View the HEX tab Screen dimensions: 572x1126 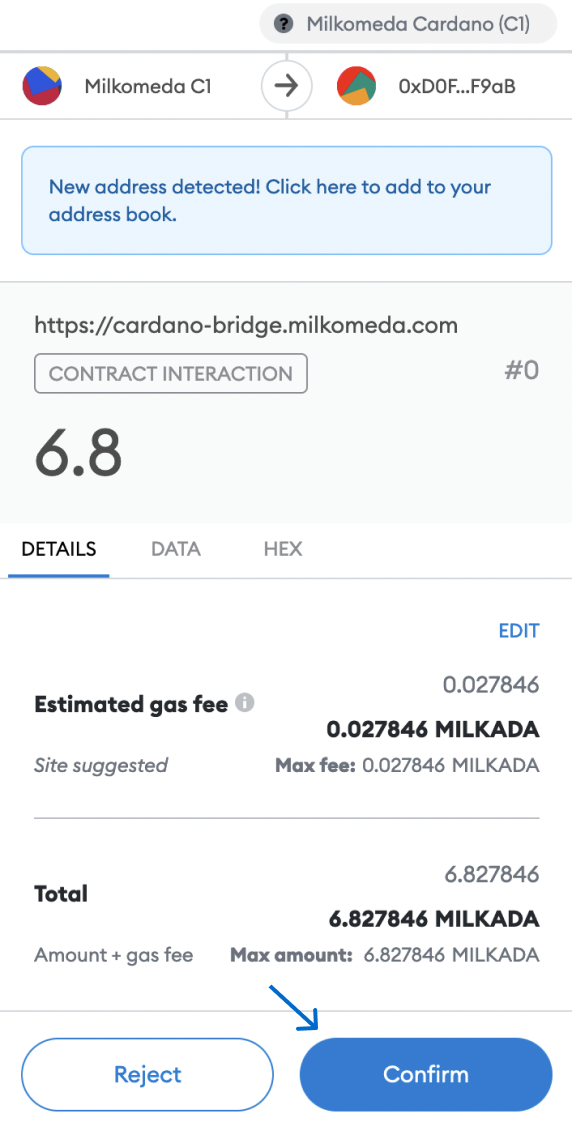[283, 549]
